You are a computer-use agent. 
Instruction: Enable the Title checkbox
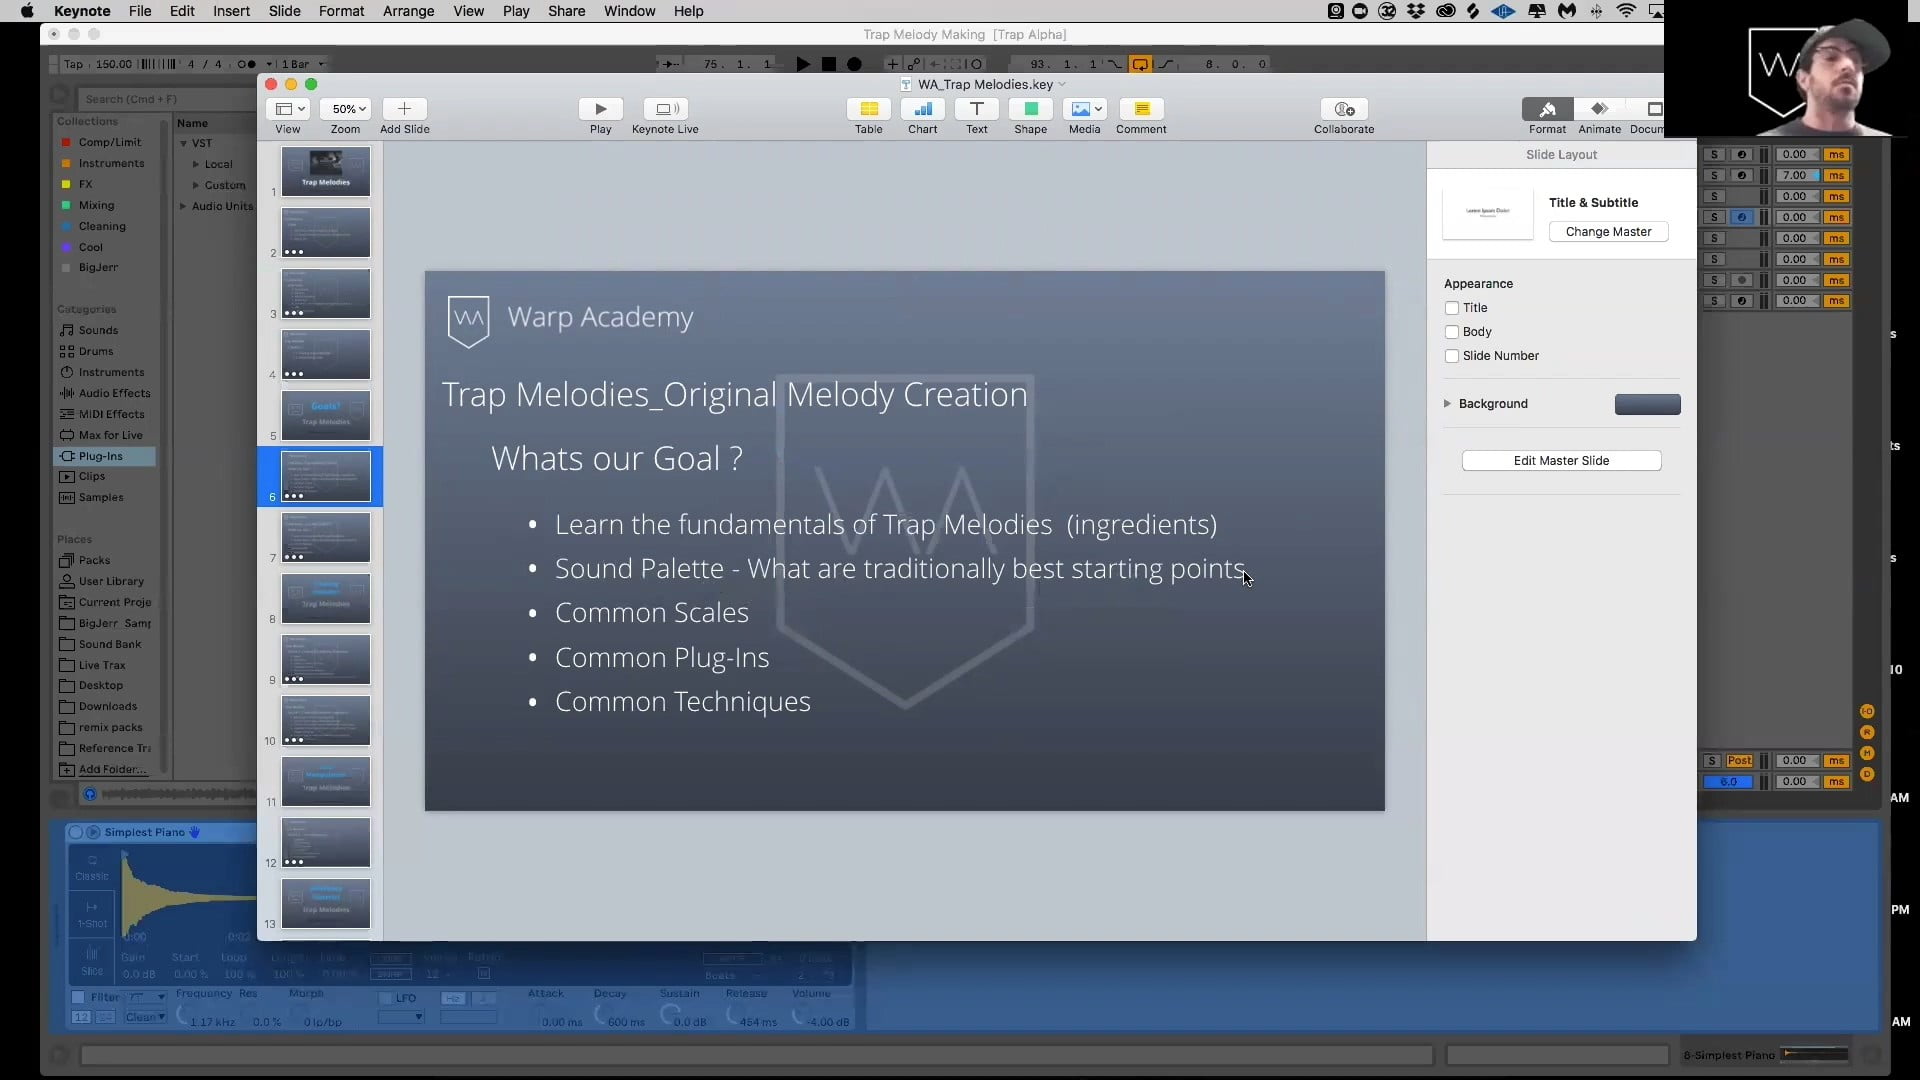(x=1451, y=308)
